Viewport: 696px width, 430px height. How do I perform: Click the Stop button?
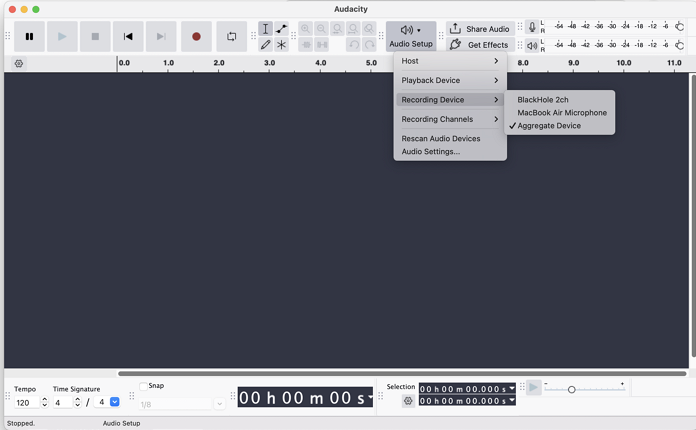95,36
